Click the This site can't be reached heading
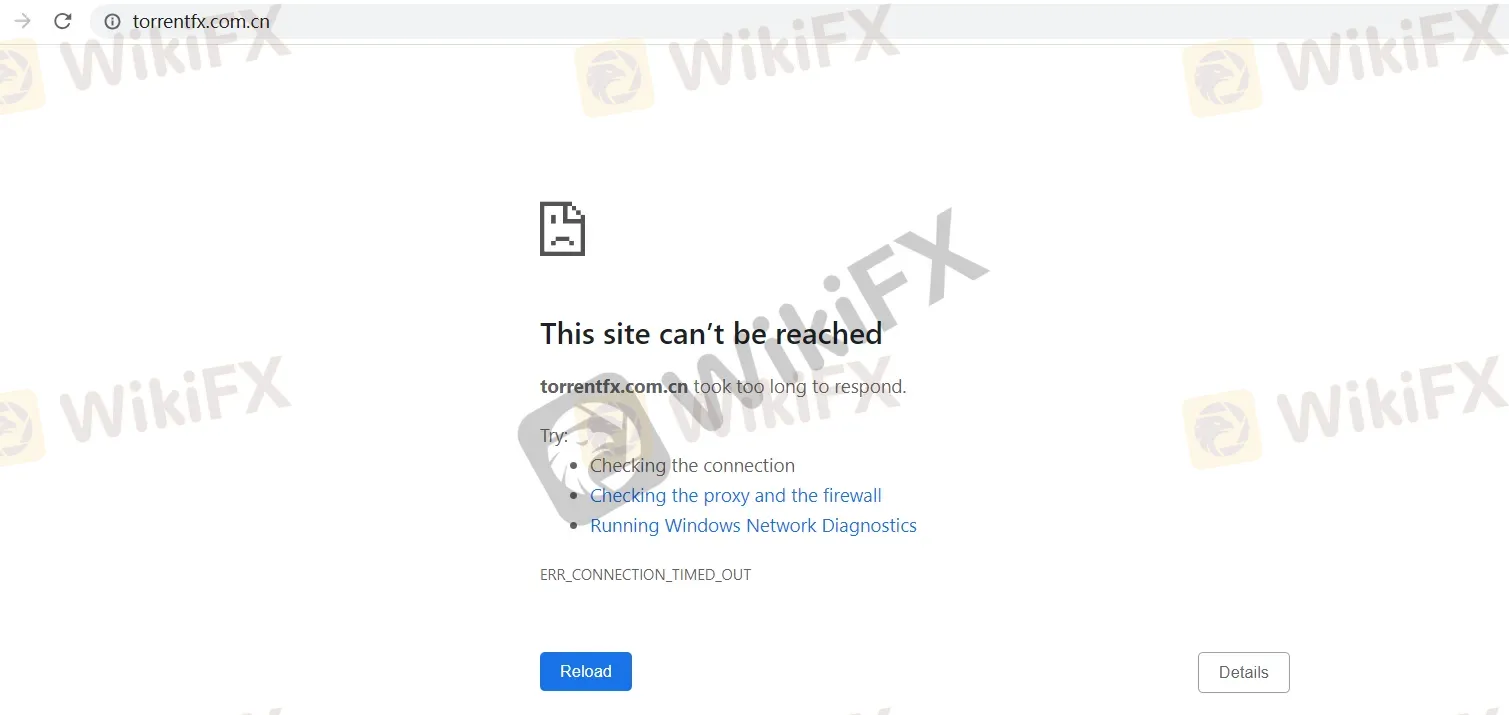This screenshot has width=1509, height=715. click(711, 334)
